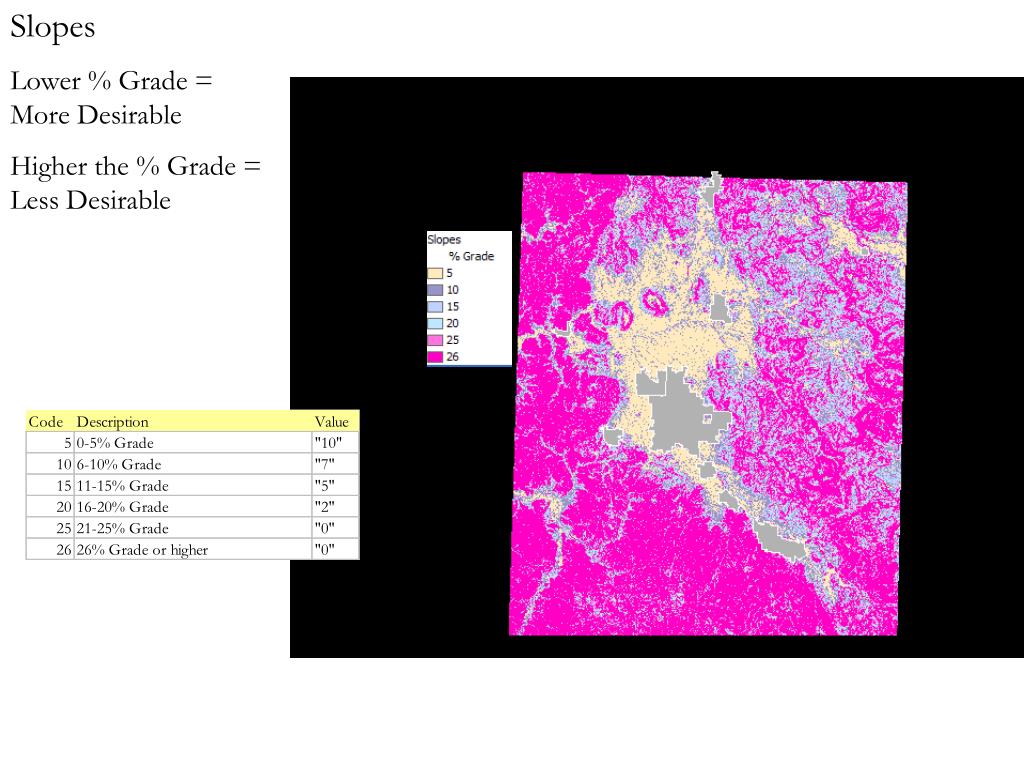Click the 'Slopes' legend heading
The image size is (1024, 768).
[x=444, y=240]
